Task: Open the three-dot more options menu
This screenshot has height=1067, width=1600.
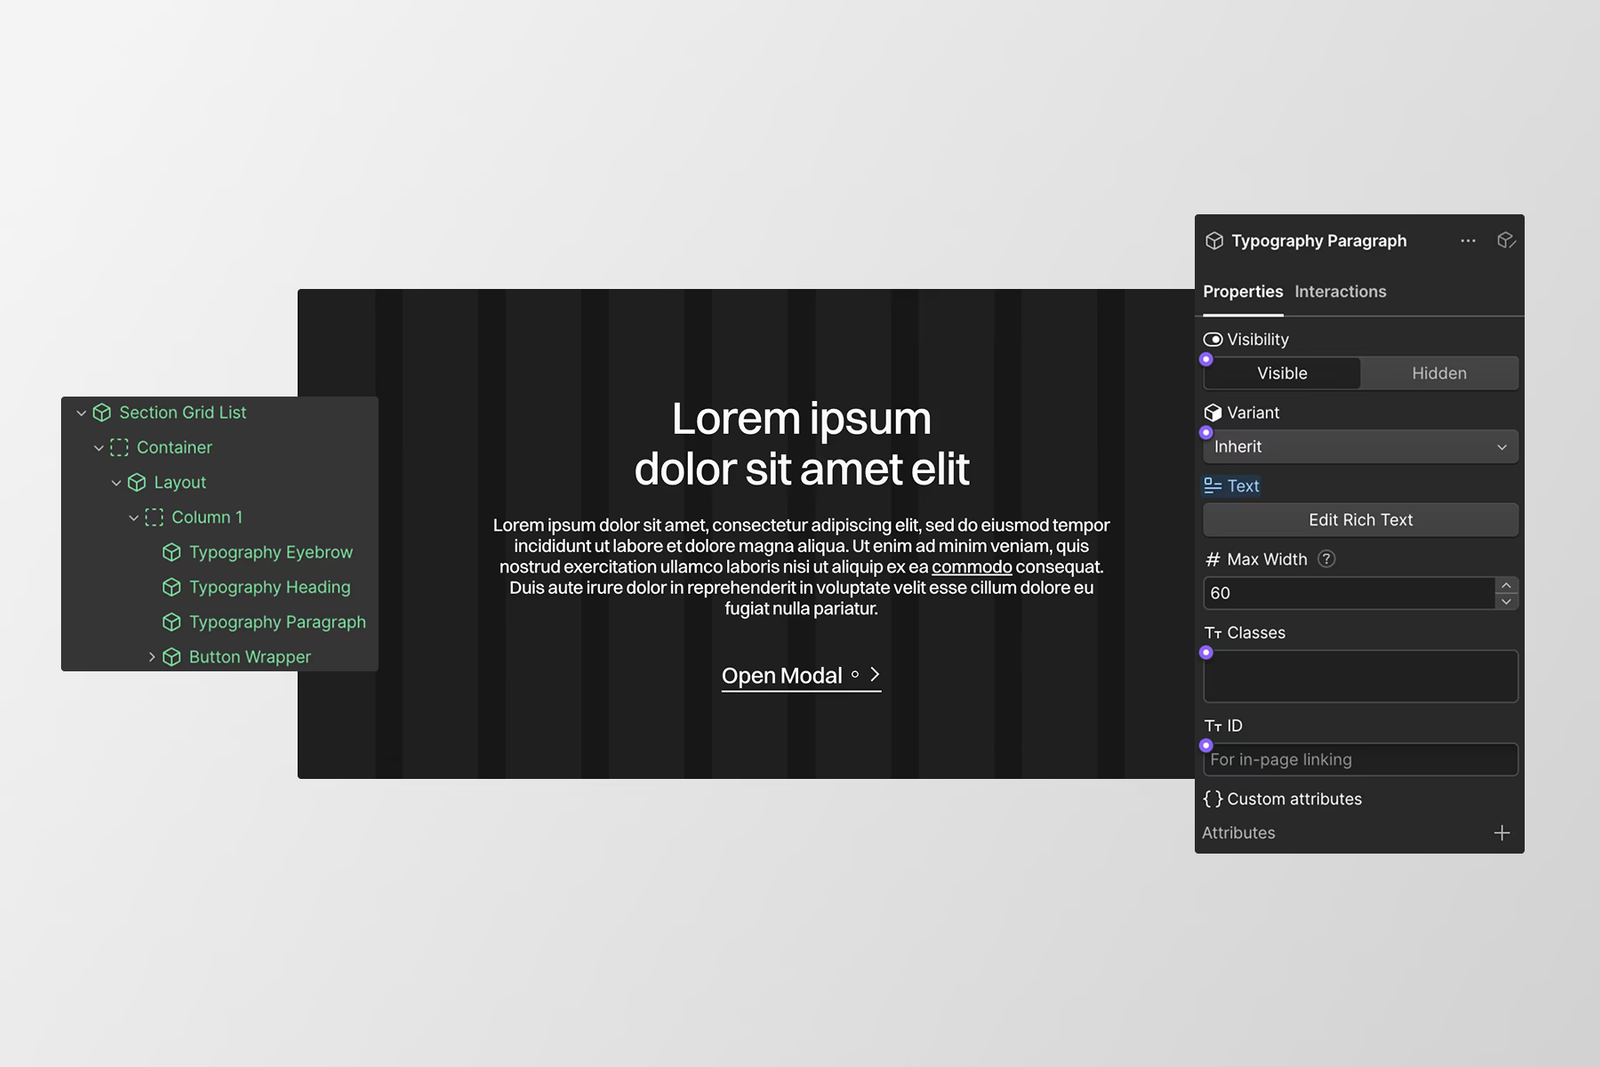Action: [1468, 241]
